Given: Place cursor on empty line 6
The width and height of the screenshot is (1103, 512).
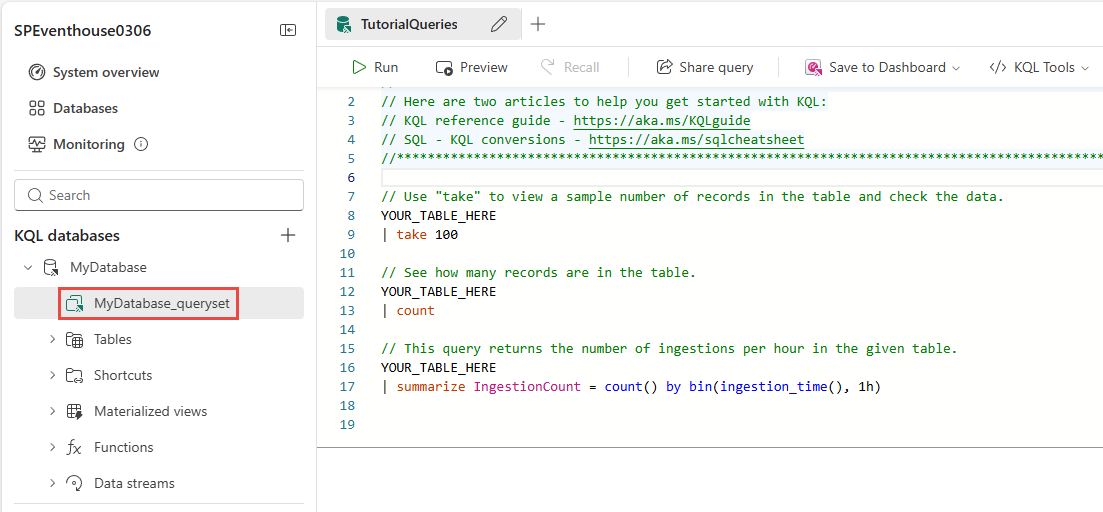Looking at the screenshot, I should (x=741, y=177).
